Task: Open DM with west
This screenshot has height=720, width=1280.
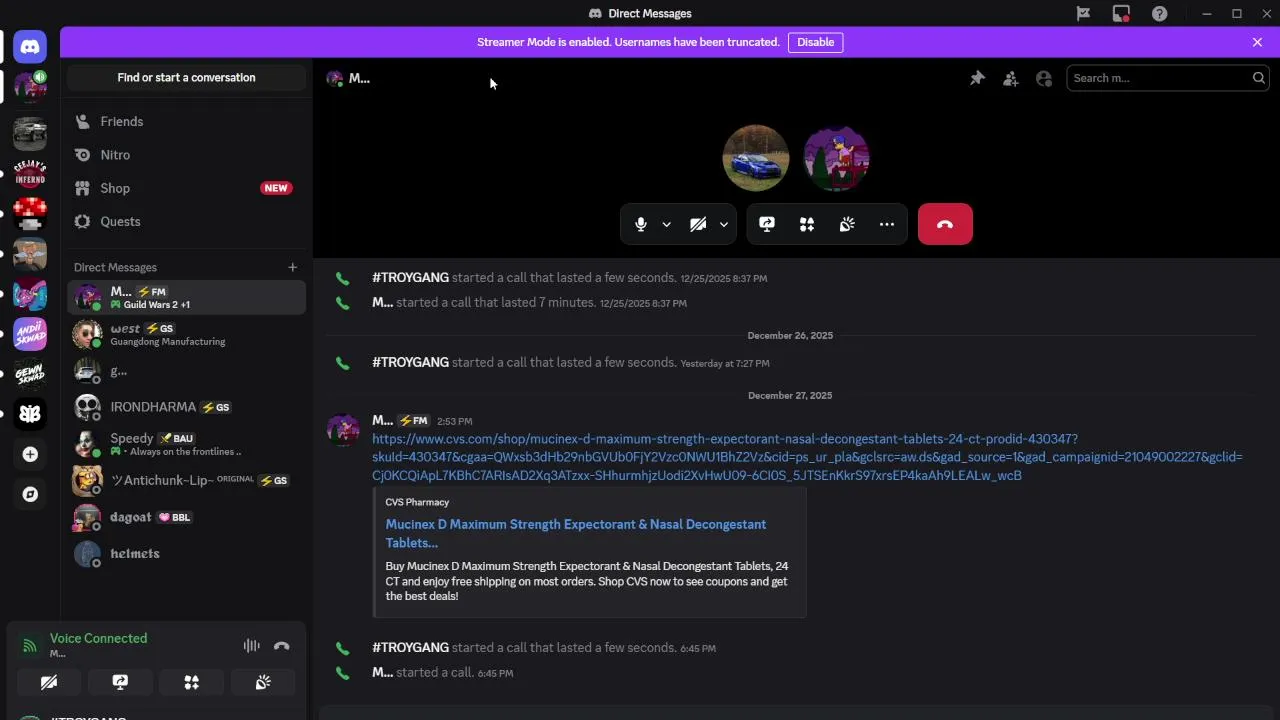Action: (x=186, y=334)
